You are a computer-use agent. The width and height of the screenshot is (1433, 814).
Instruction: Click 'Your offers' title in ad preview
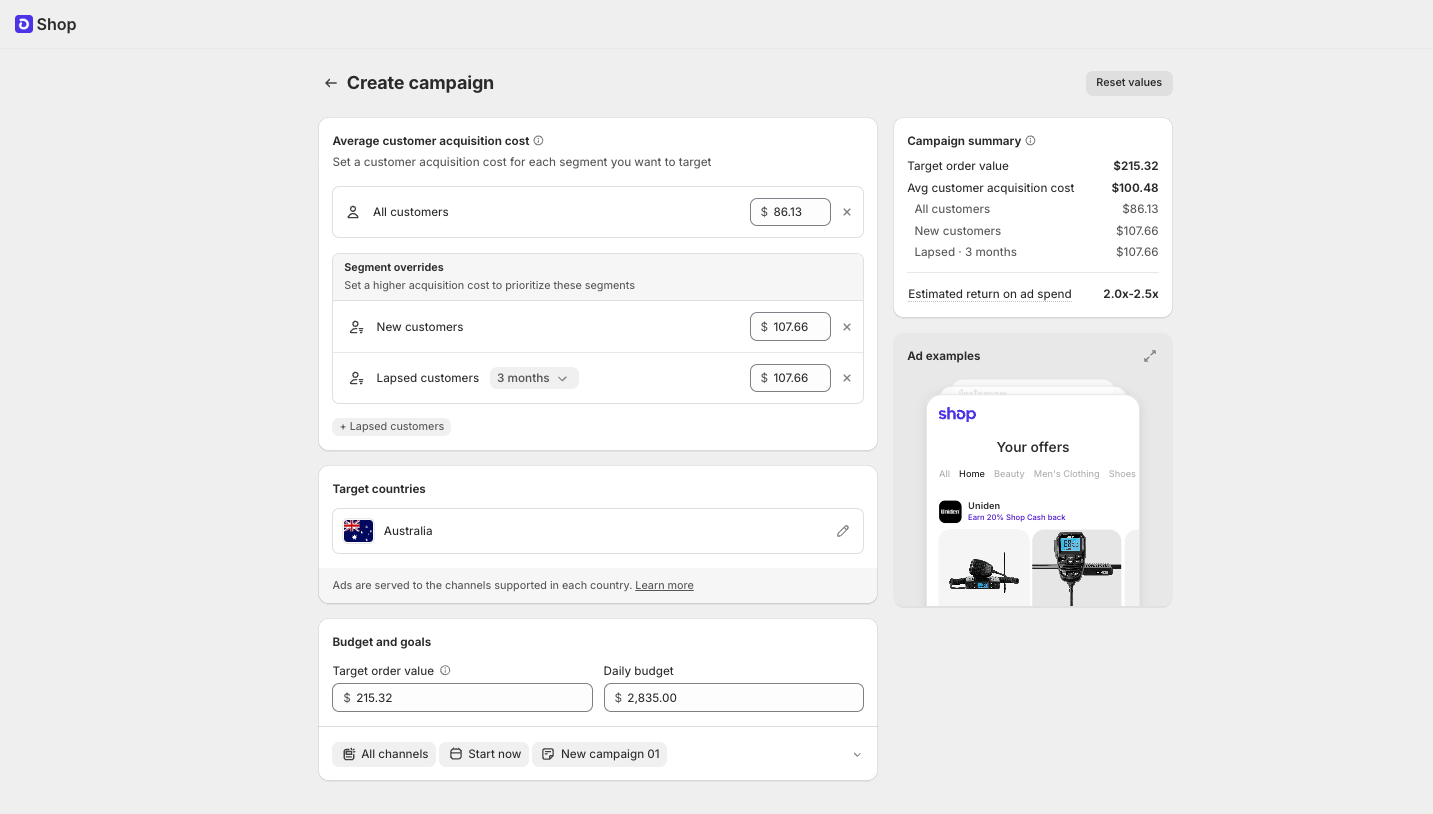(x=1033, y=447)
